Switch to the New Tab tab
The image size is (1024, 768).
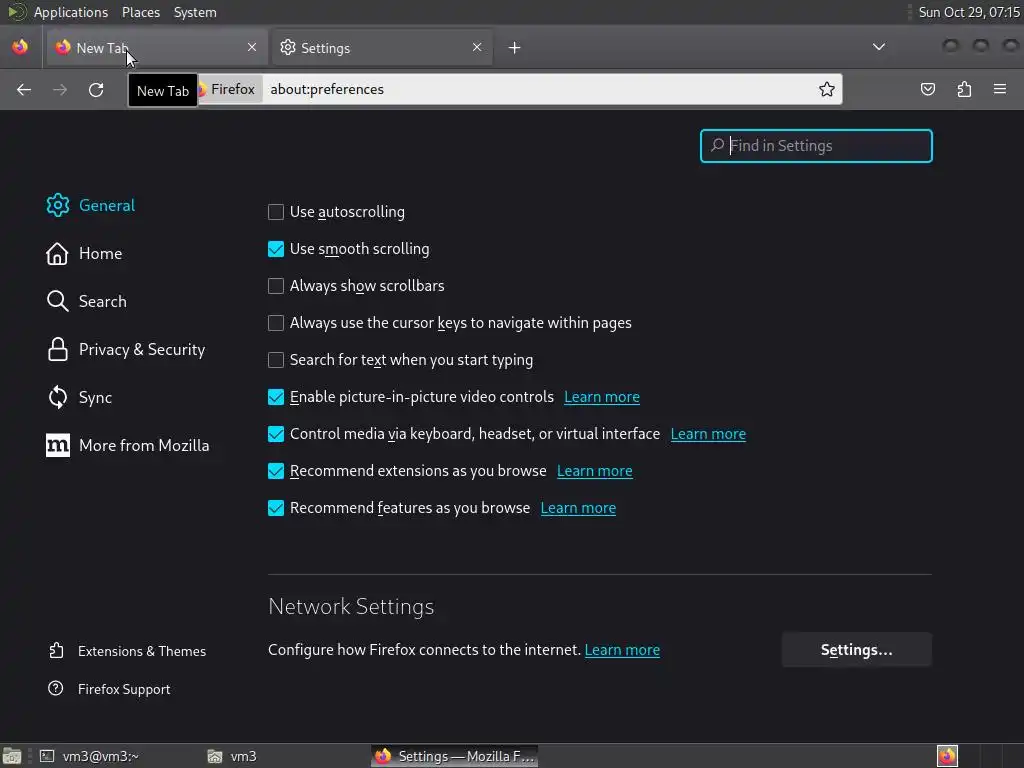150,47
